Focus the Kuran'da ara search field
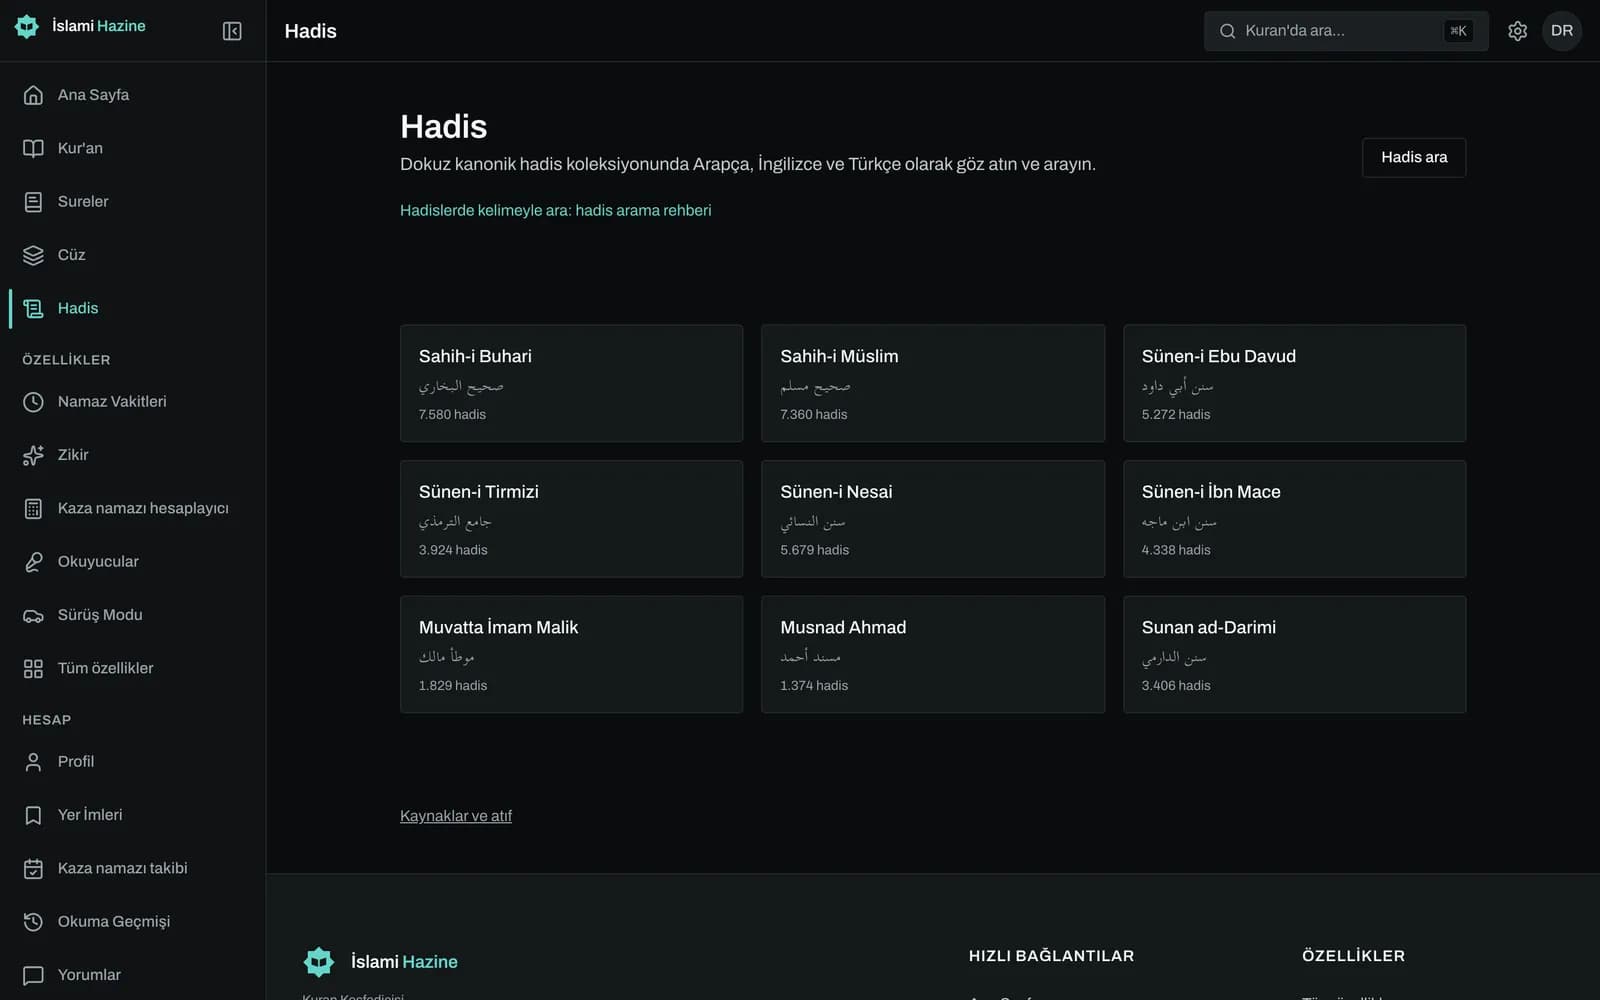Viewport: 1600px width, 1000px height. coord(1346,31)
